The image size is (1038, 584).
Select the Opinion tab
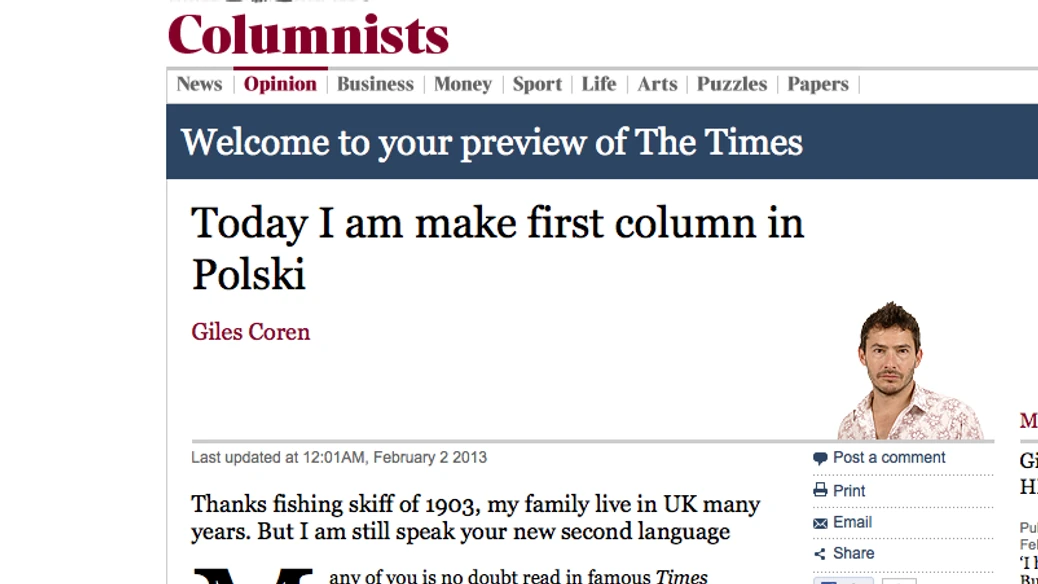(x=280, y=84)
